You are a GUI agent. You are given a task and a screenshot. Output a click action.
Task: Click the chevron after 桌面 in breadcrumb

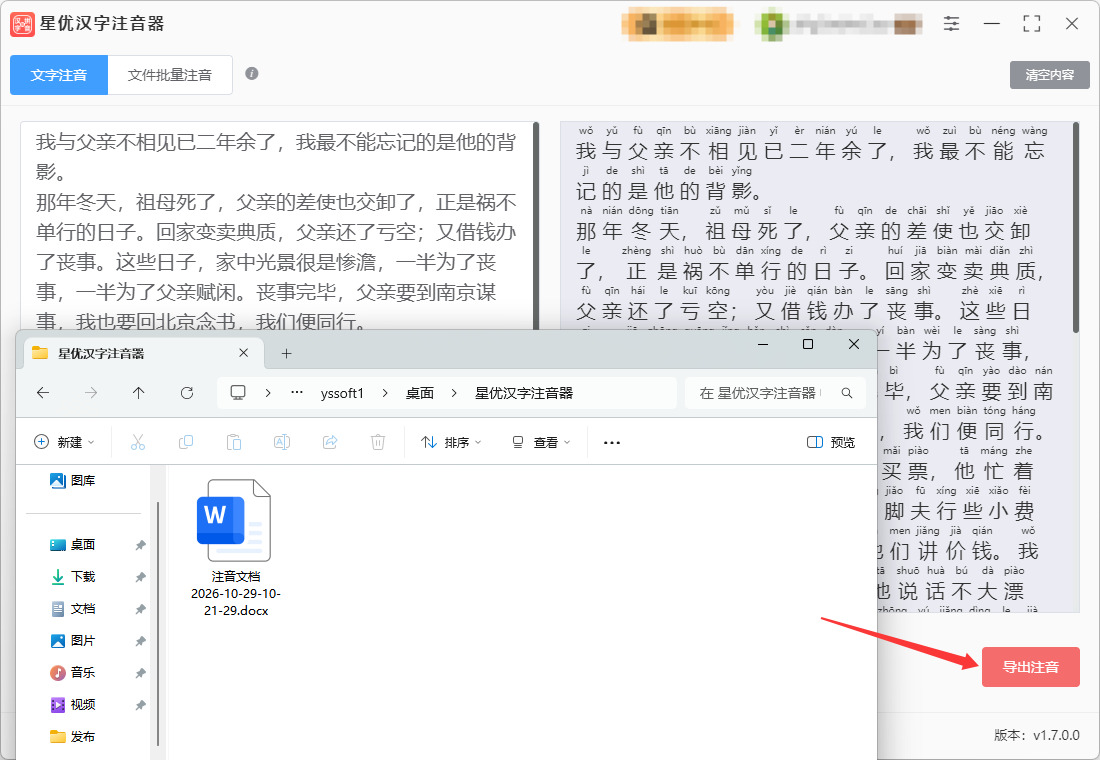pyautogui.click(x=454, y=393)
